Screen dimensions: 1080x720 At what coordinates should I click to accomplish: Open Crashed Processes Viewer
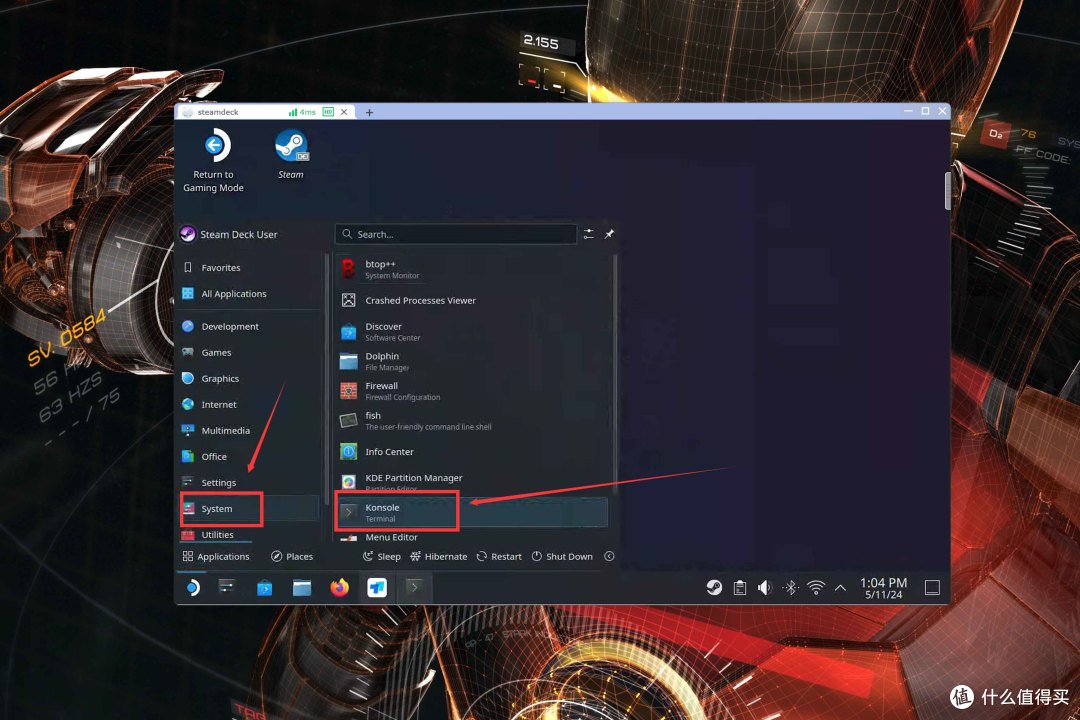474,300
